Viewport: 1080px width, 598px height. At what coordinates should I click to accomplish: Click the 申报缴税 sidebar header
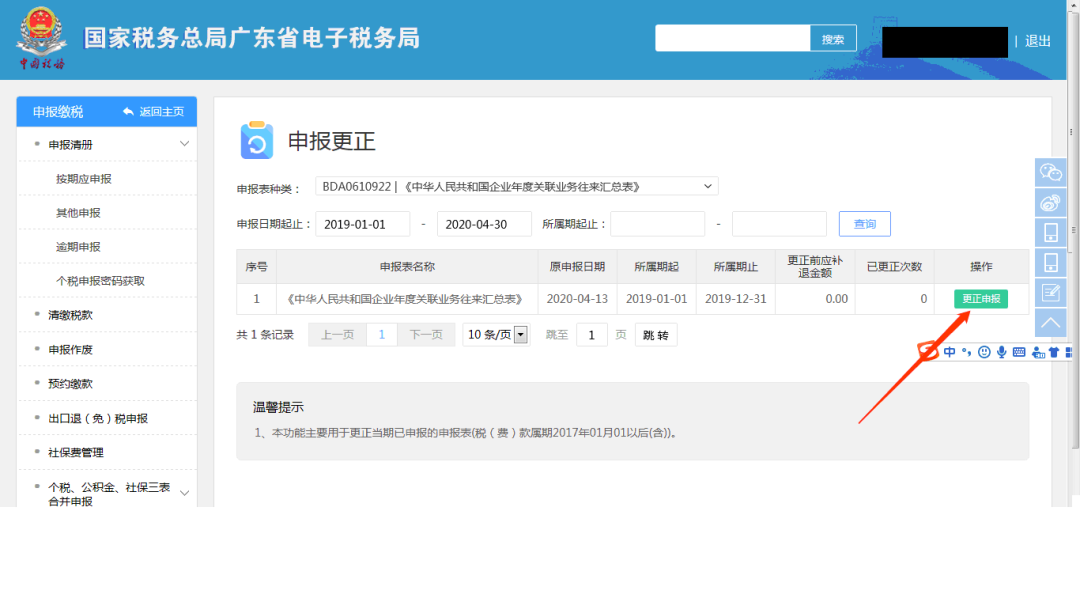tap(58, 112)
